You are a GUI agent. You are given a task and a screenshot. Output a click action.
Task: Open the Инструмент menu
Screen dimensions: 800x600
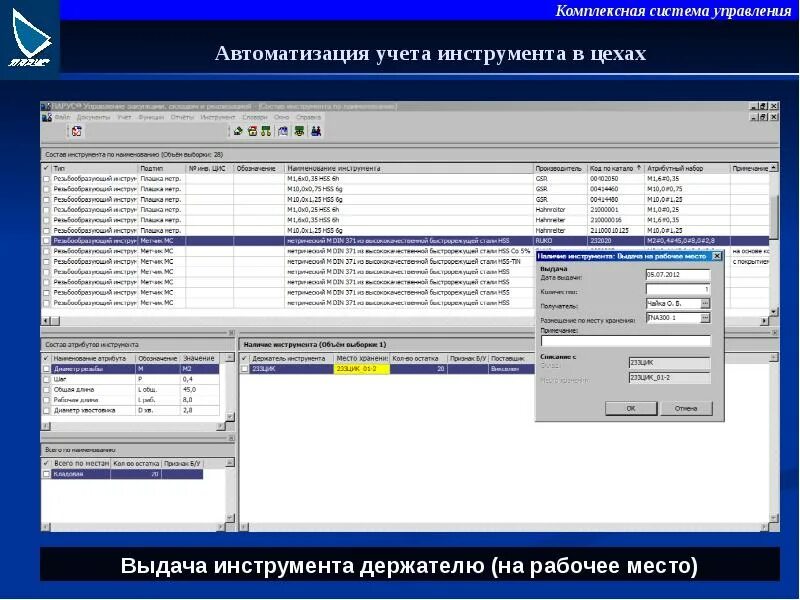coord(218,117)
